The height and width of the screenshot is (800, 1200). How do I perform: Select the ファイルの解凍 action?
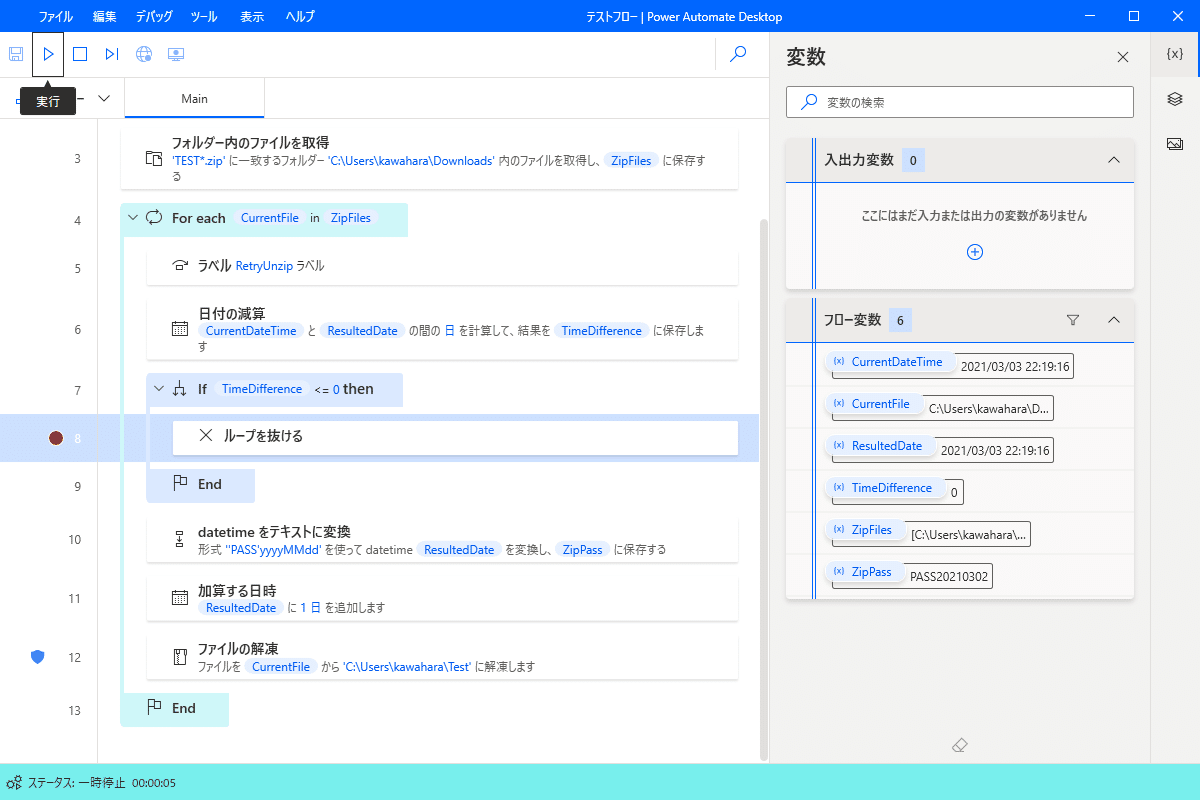[x=442, y=657]
